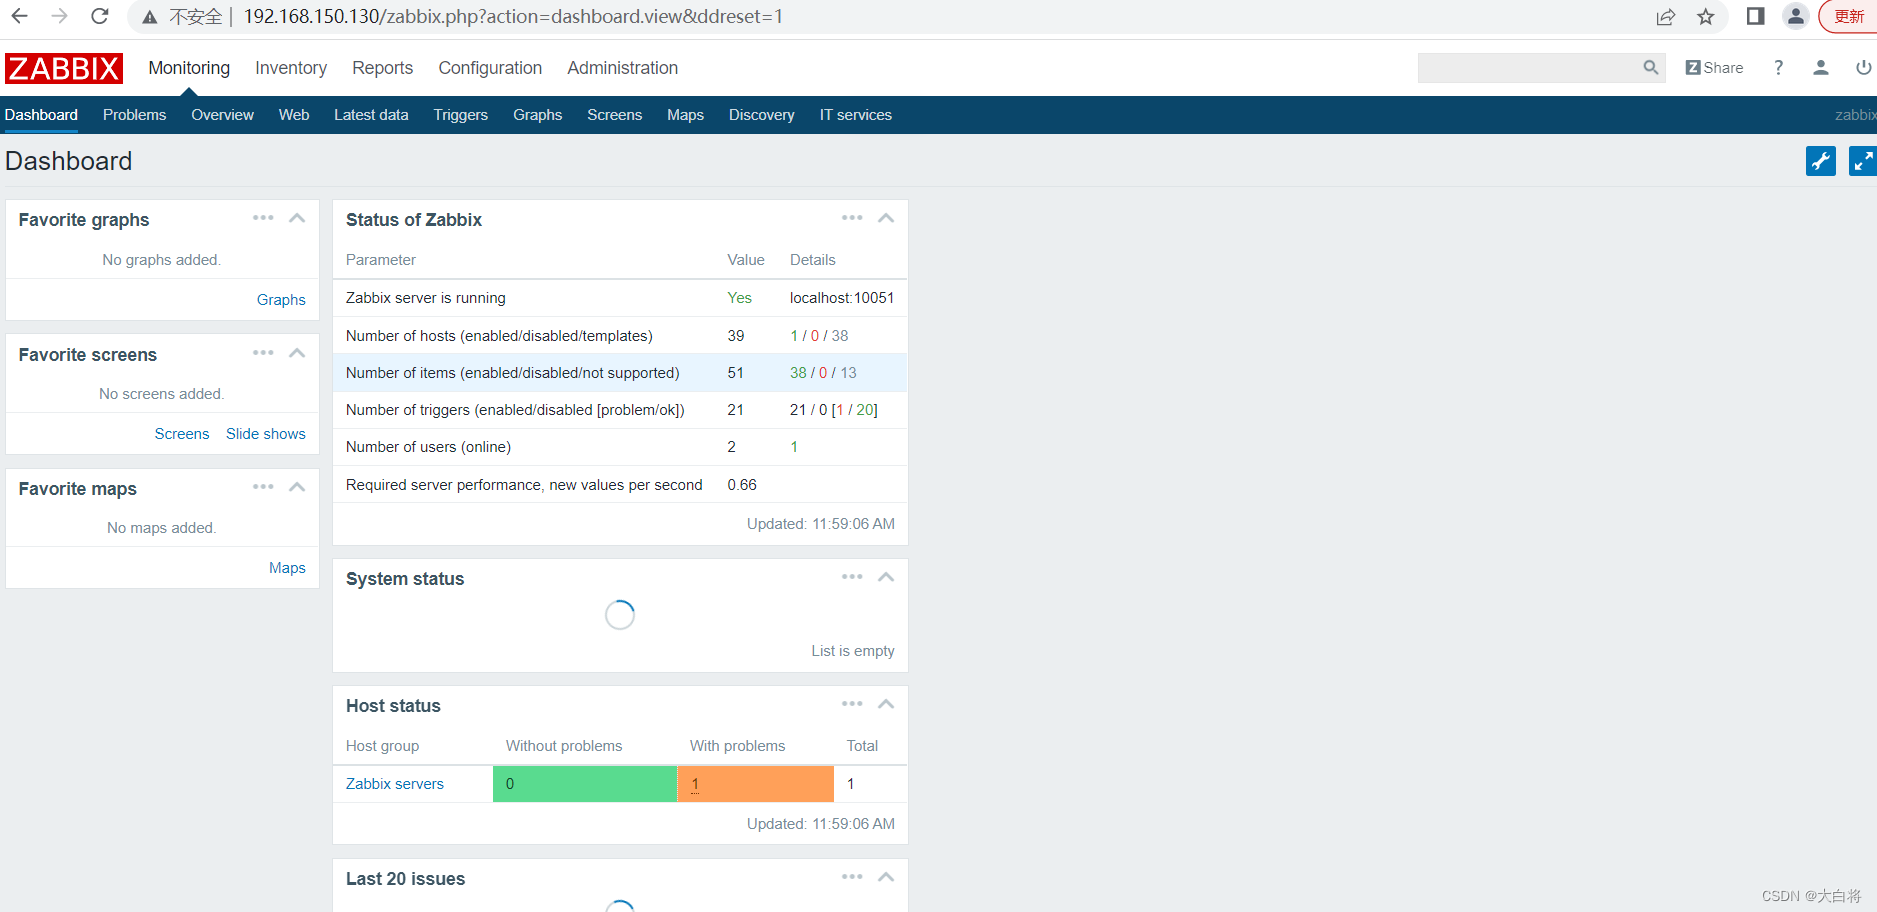The image size is (1877, 912).
Task: Follow Maps link in Favorite maps
Action: tap(287, 568)
